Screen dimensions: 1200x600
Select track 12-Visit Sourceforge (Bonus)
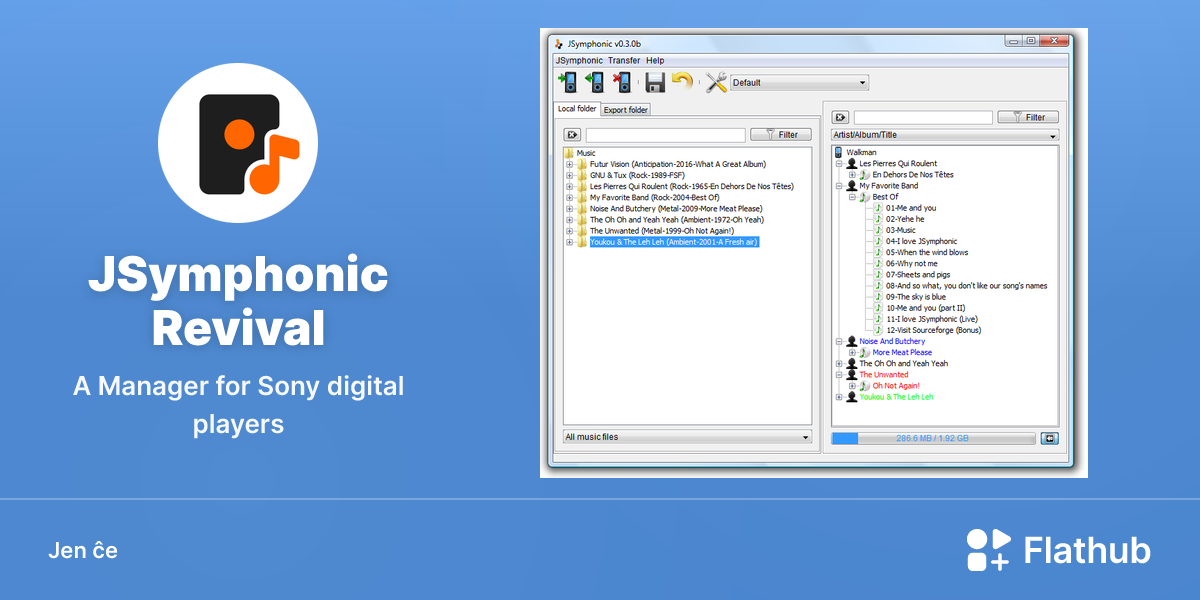[x=933, y=331]
